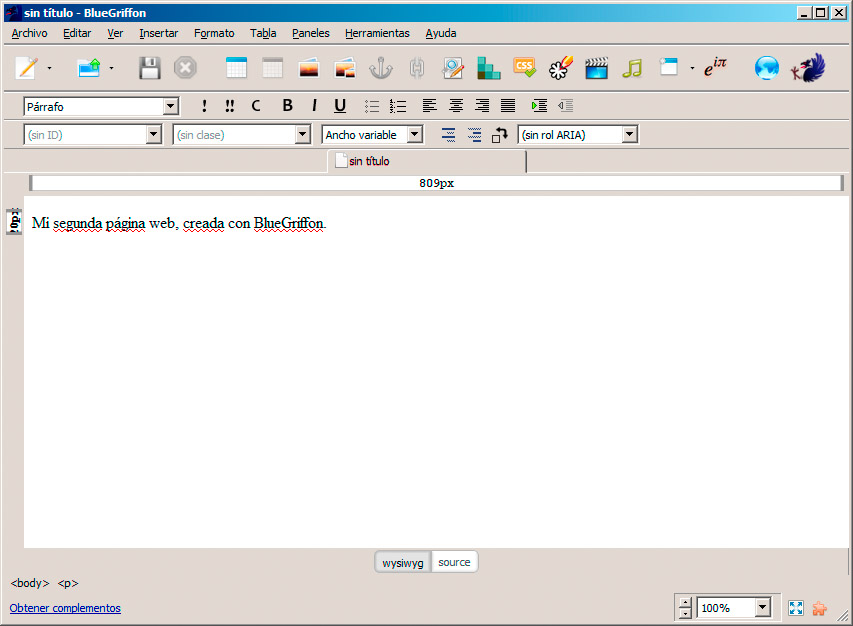This screenshot has height=626, width=853.
Task: Open the Herramientas menu
Action: 377,33
